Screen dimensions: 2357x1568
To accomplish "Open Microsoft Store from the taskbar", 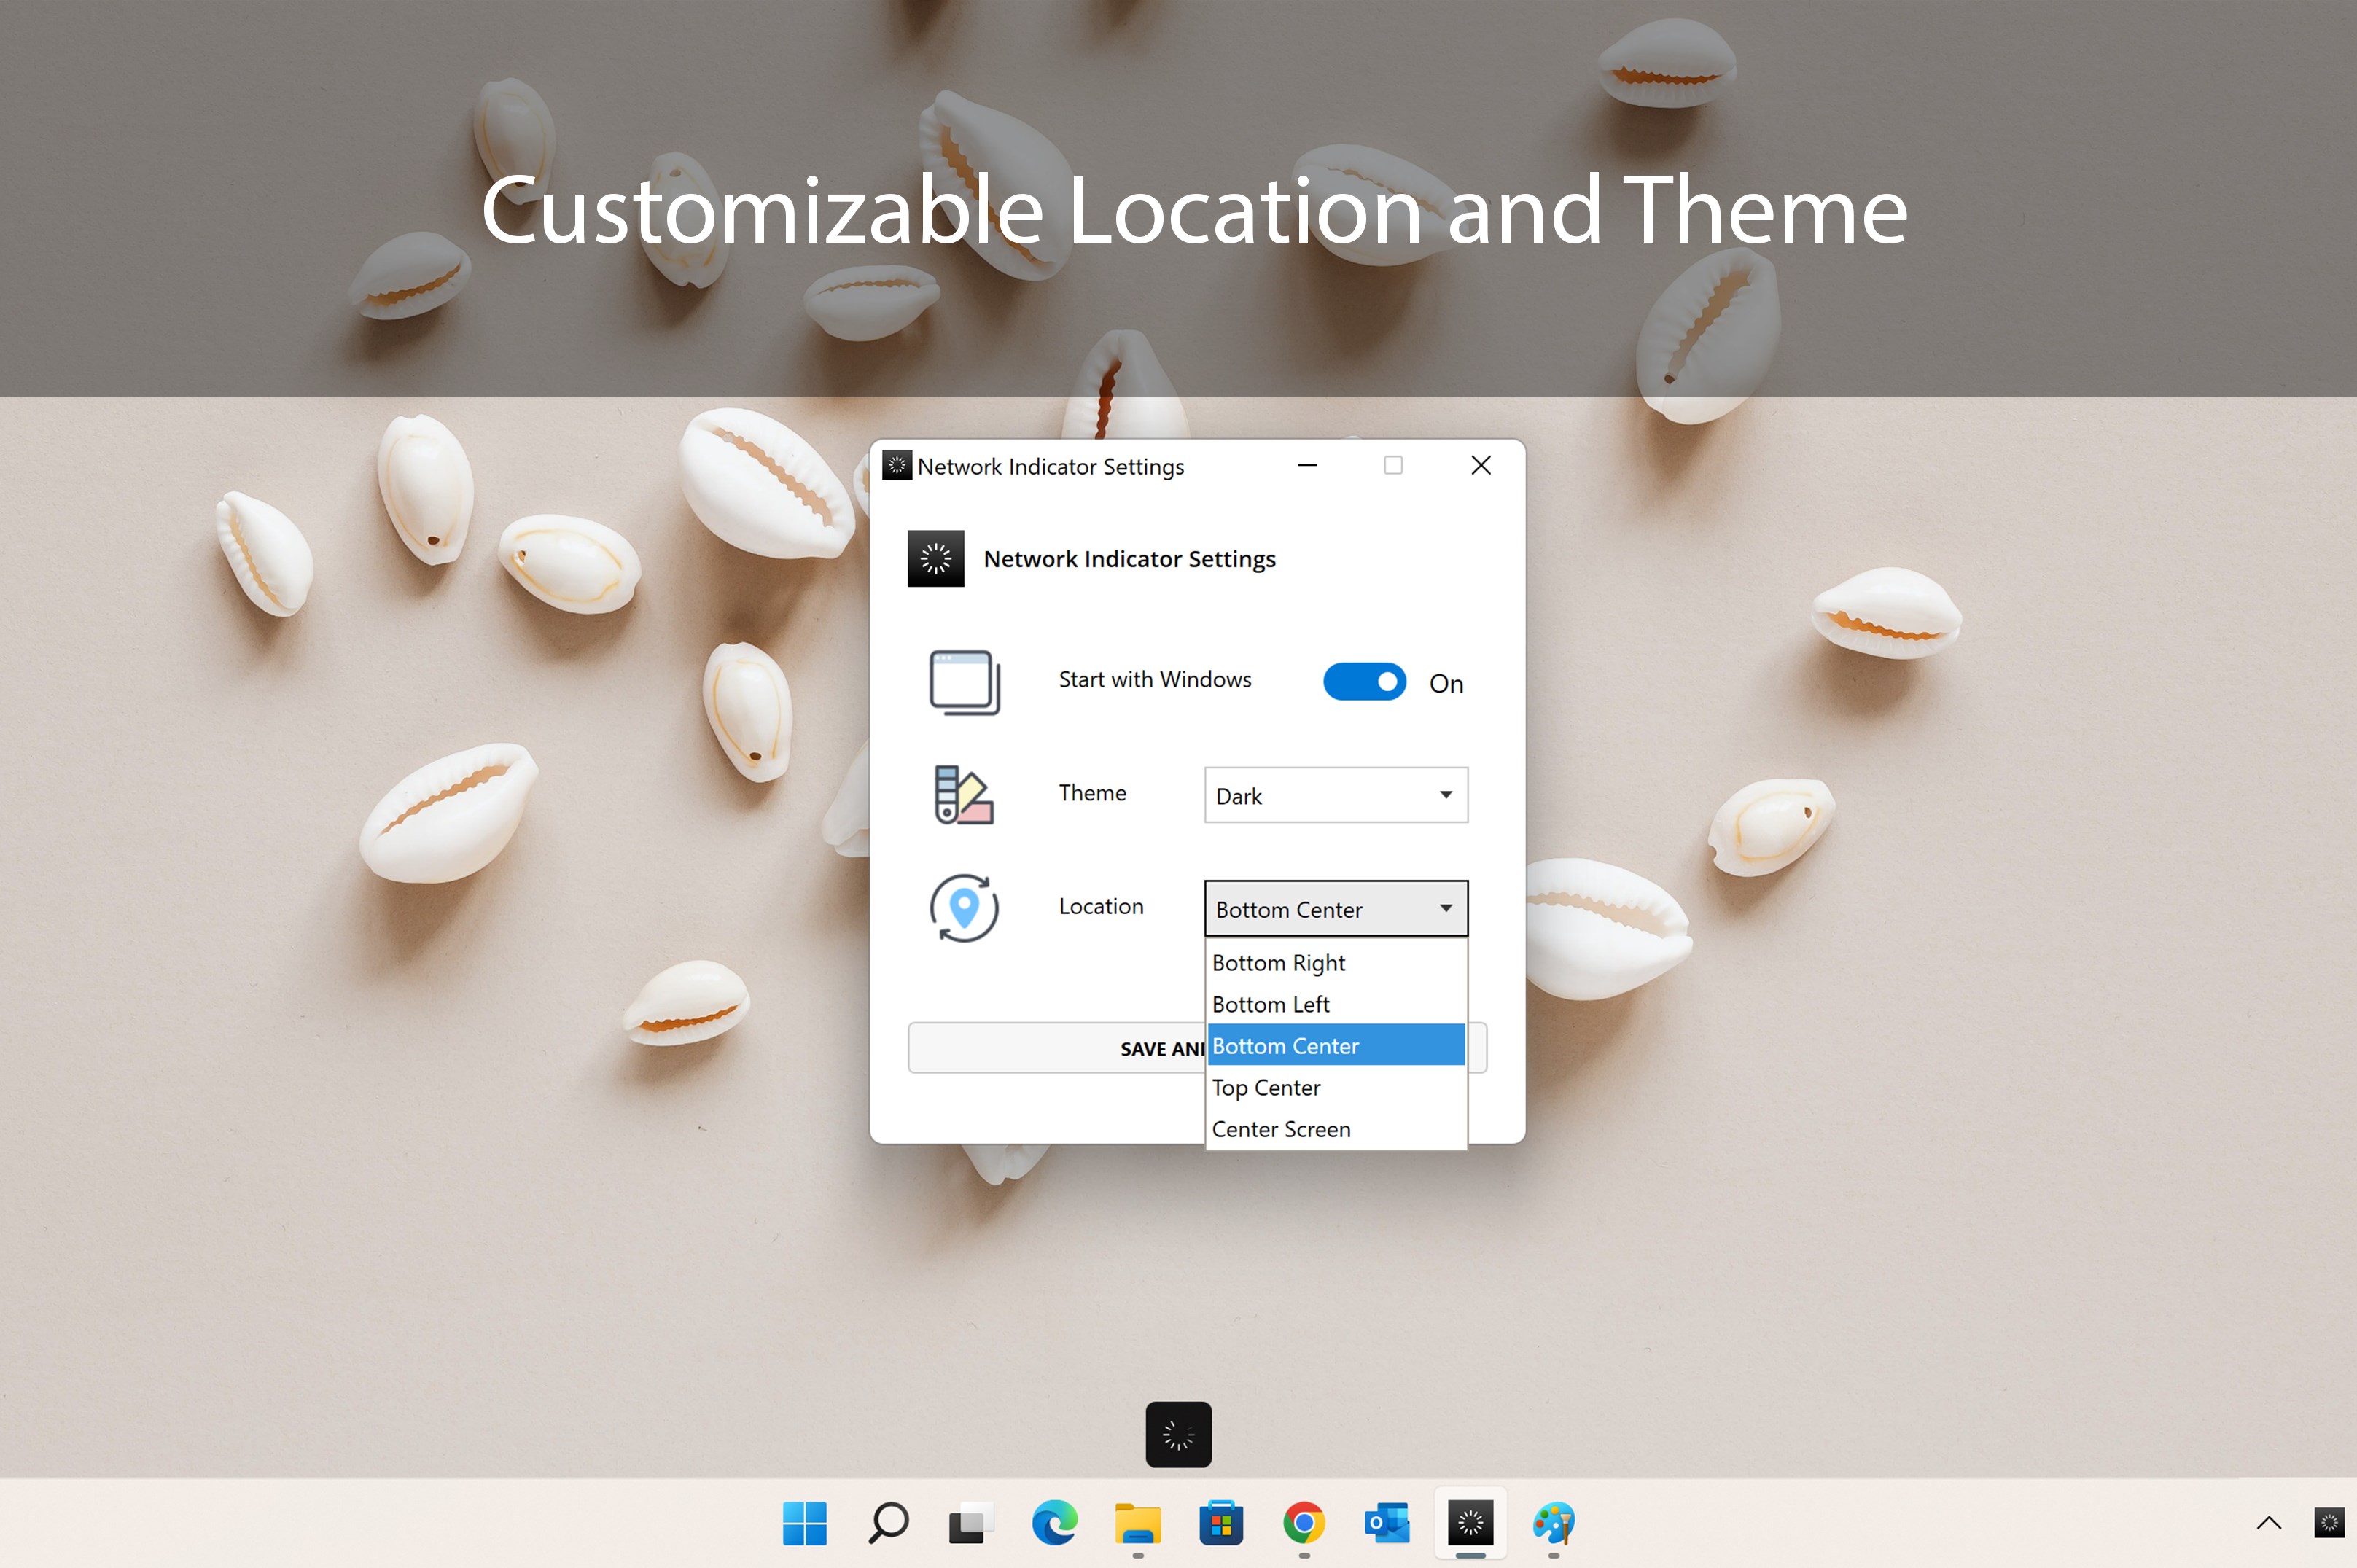I will [x=1221, y=1523].
